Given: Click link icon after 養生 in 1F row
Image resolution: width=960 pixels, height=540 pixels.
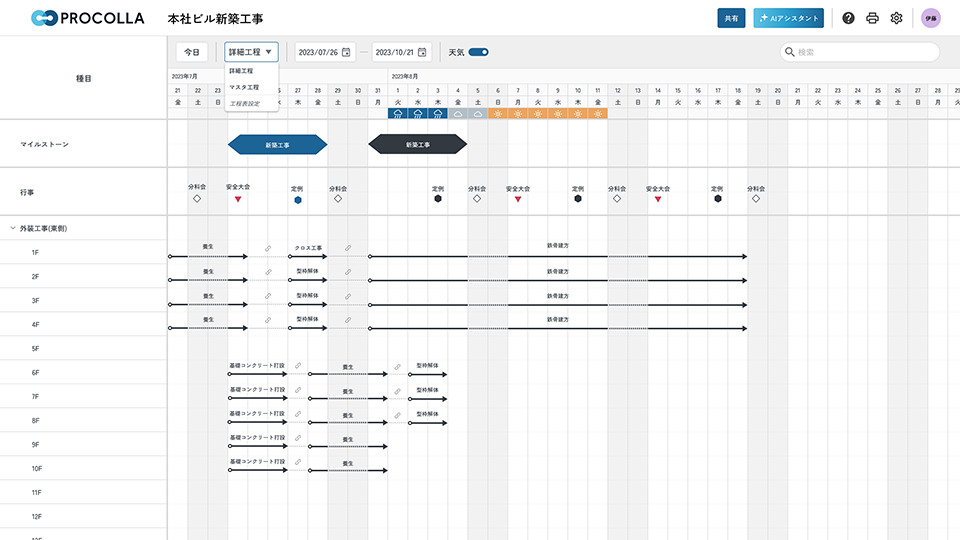Looking at the screenshot, I should [x=268, y=249].
